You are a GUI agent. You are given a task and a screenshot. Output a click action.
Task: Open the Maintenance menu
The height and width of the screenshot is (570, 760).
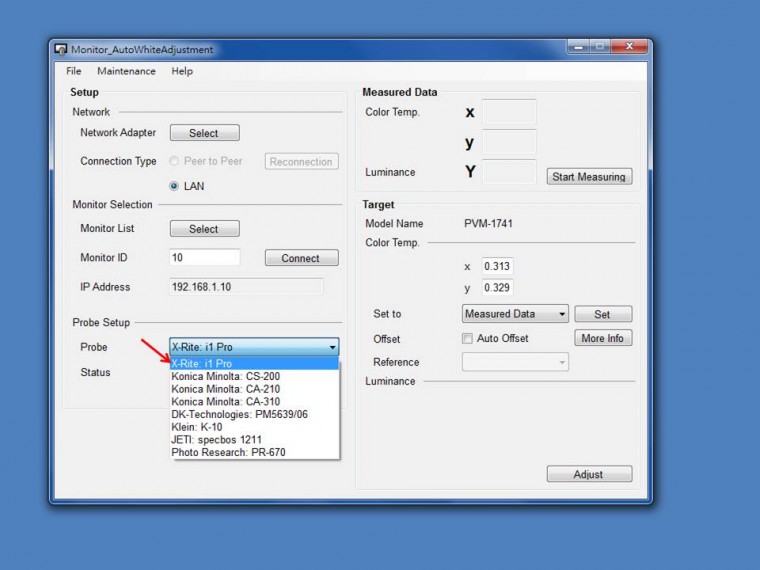tap(126, 71)
